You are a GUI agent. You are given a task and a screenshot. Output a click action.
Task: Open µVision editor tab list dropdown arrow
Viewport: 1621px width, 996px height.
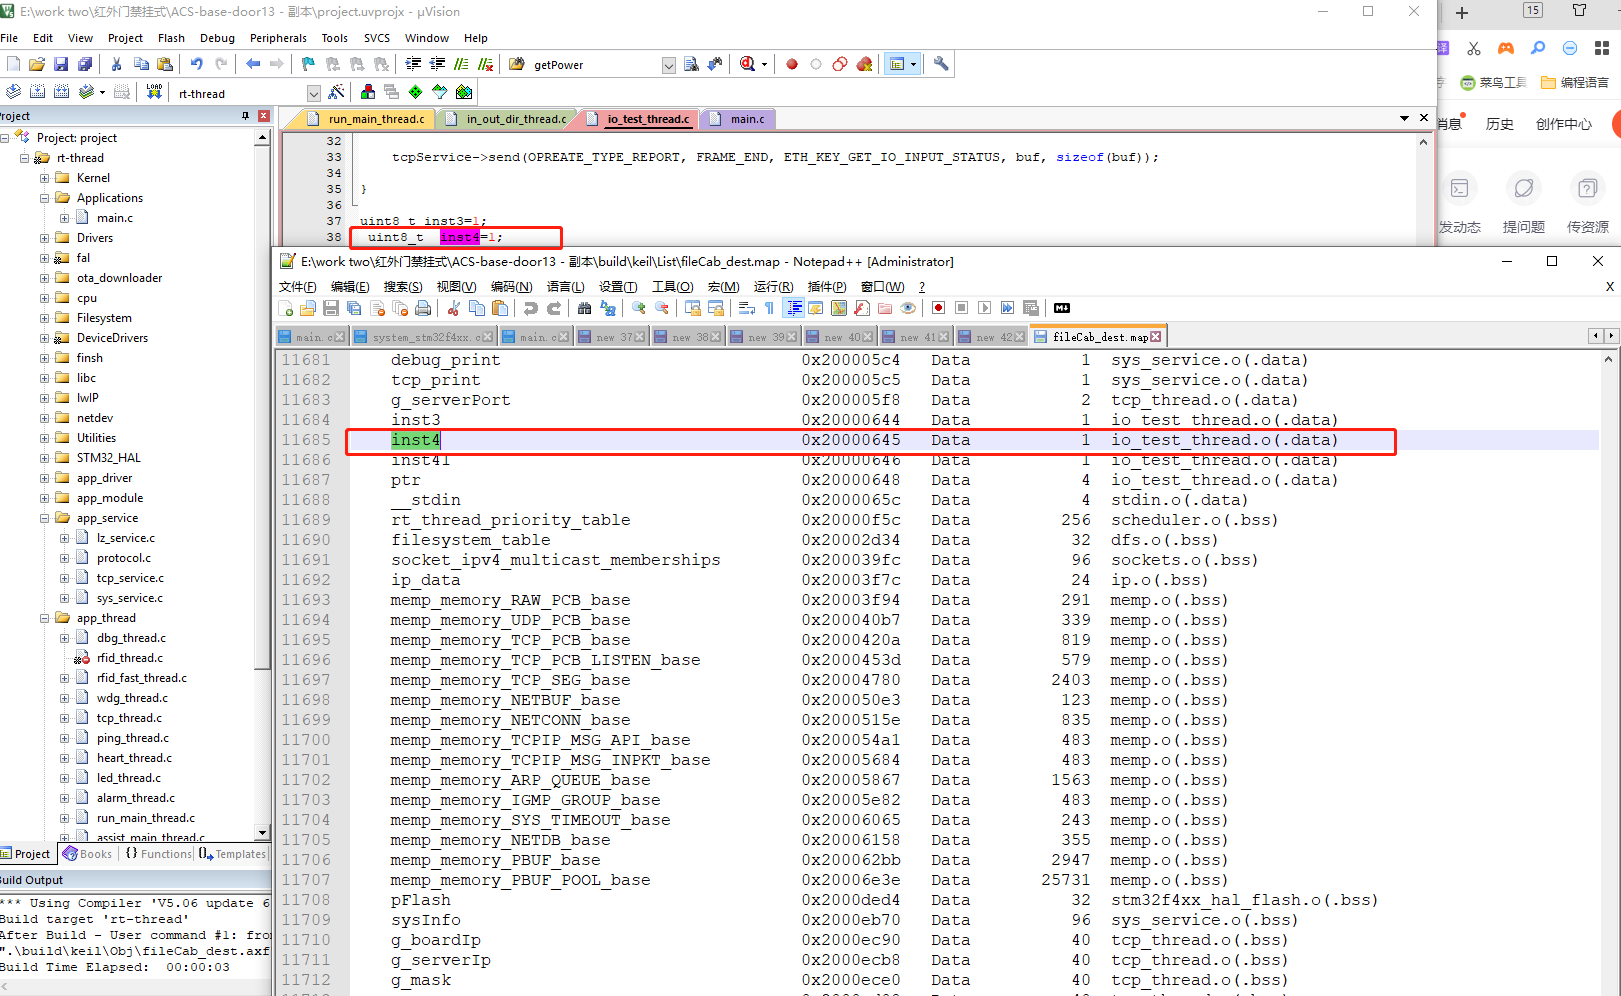1405,118
